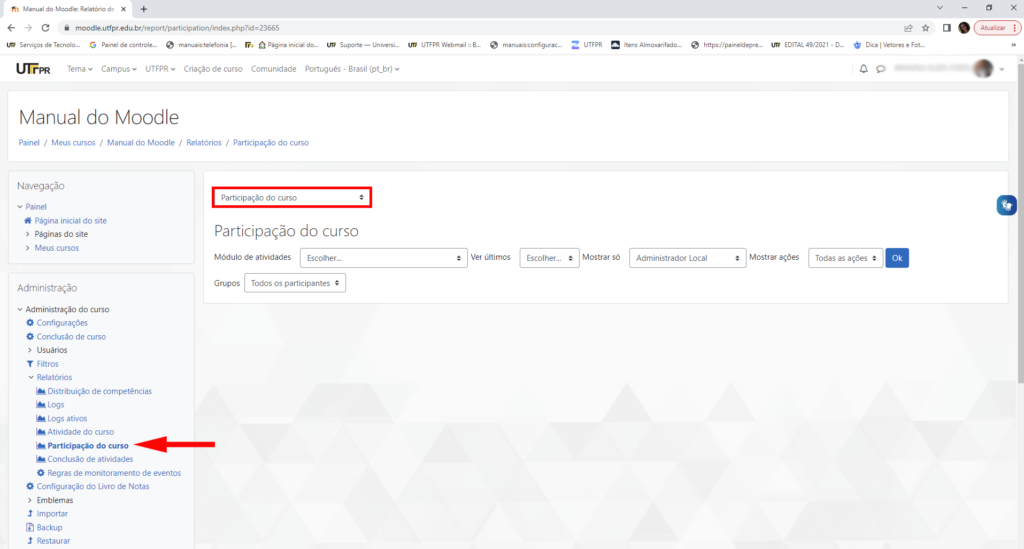The height and width of the screenshot is (549, 1024).
Task: Expand Meus cursos navigation node
Action: [27, 248]
